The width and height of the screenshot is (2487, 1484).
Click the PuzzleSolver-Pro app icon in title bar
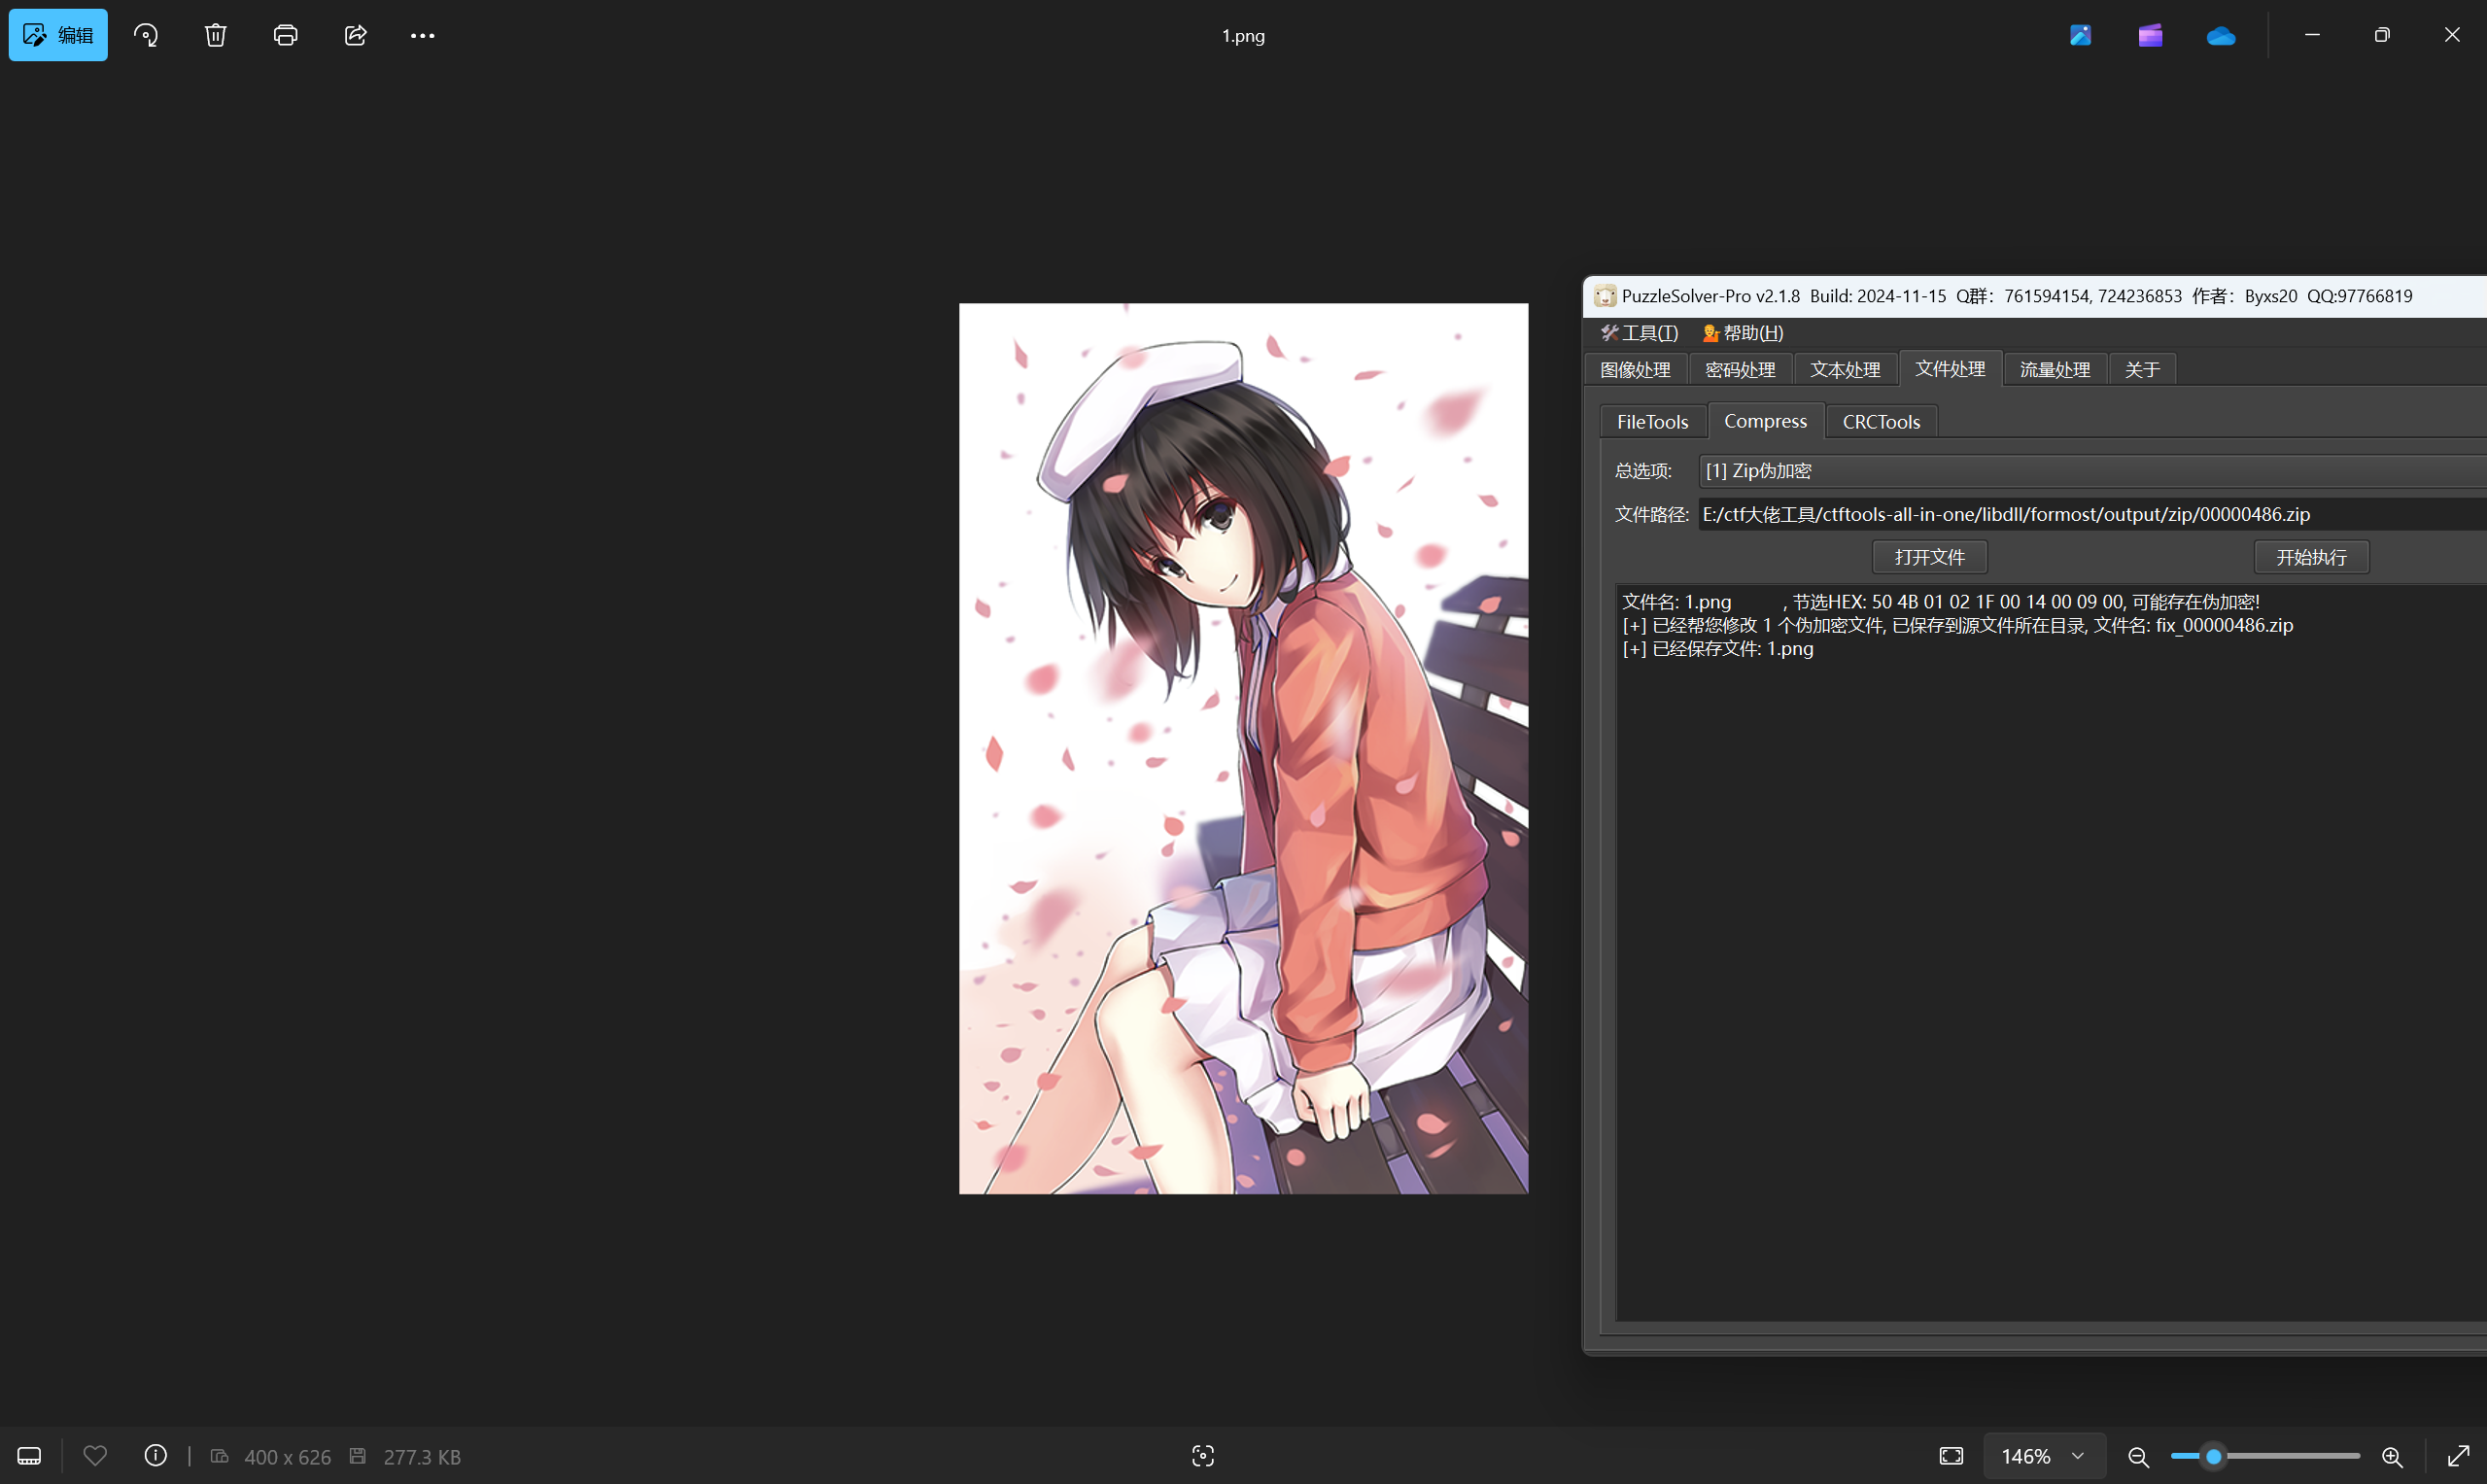pyautogui.click(x=1605, y=296)
